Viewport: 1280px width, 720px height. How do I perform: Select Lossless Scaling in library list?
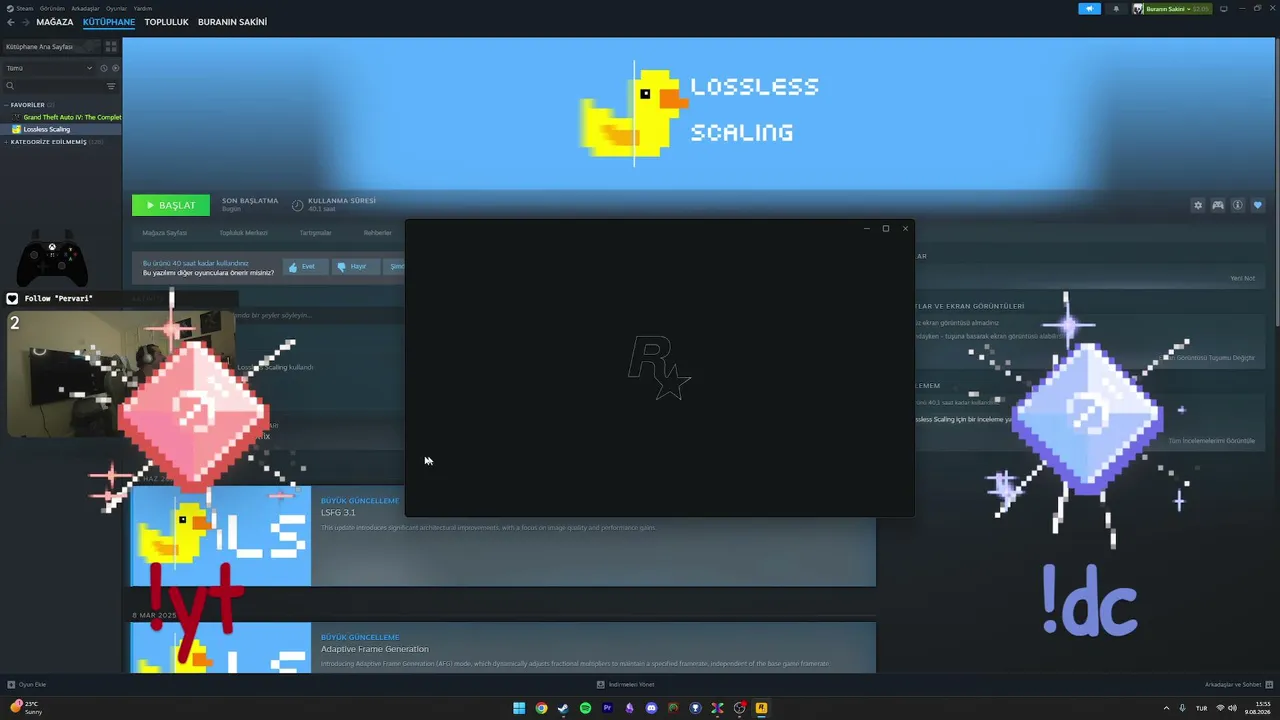coord(61,129)
